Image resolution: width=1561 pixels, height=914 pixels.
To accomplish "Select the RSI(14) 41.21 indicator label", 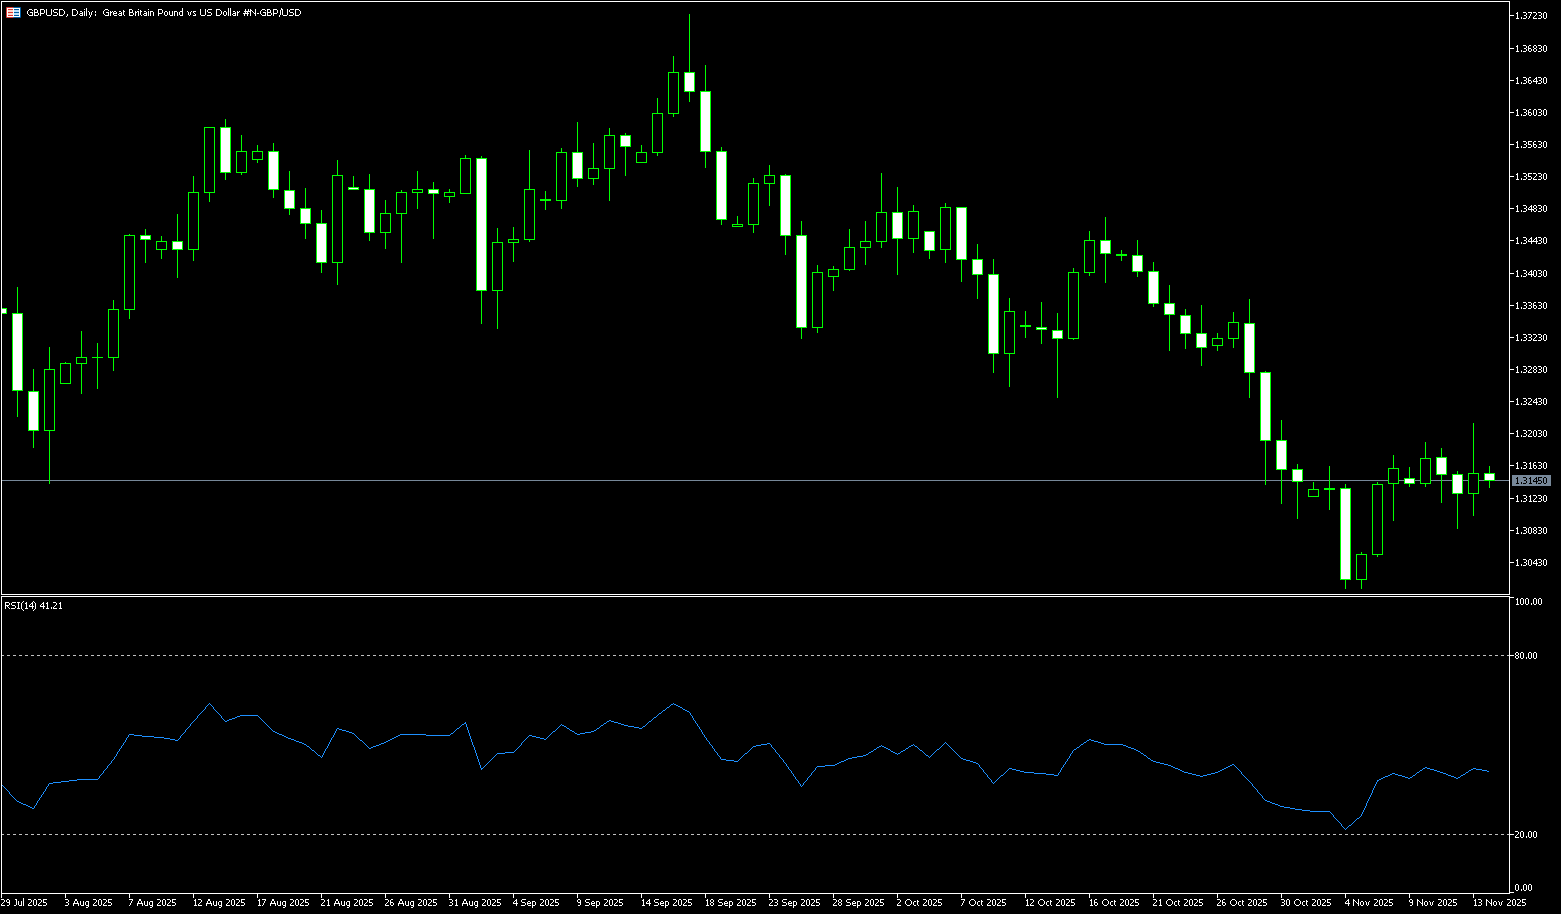I will coord(34,606).
